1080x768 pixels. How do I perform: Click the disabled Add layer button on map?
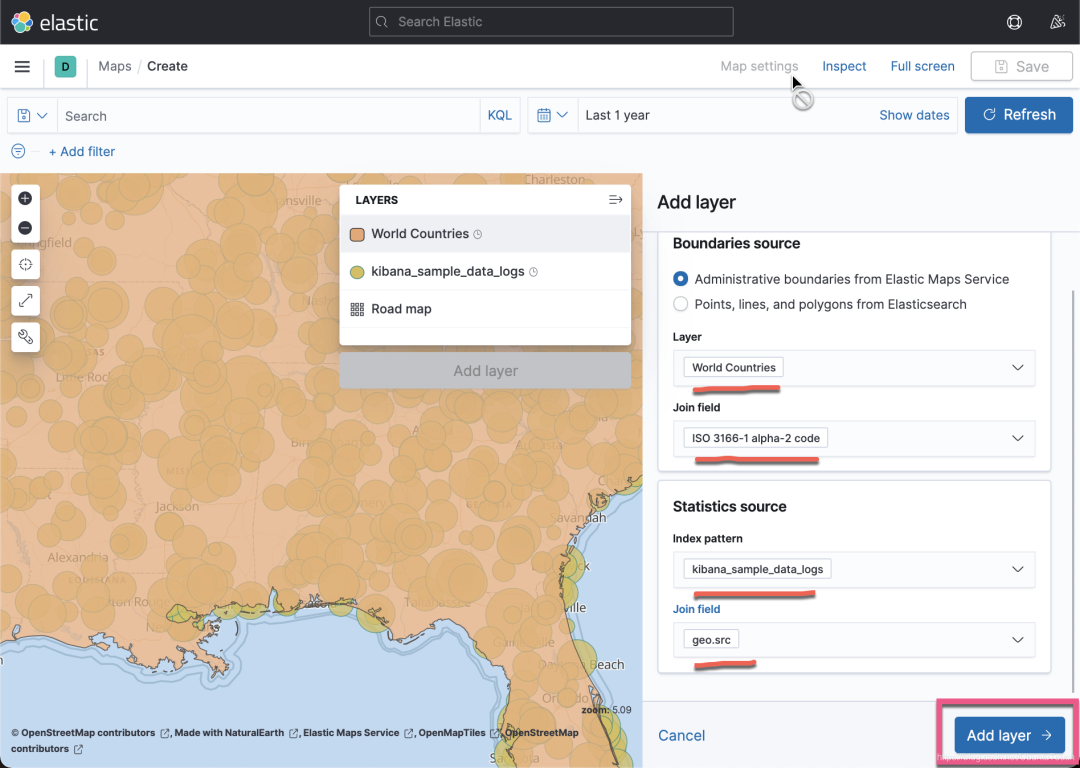point(485,371)
